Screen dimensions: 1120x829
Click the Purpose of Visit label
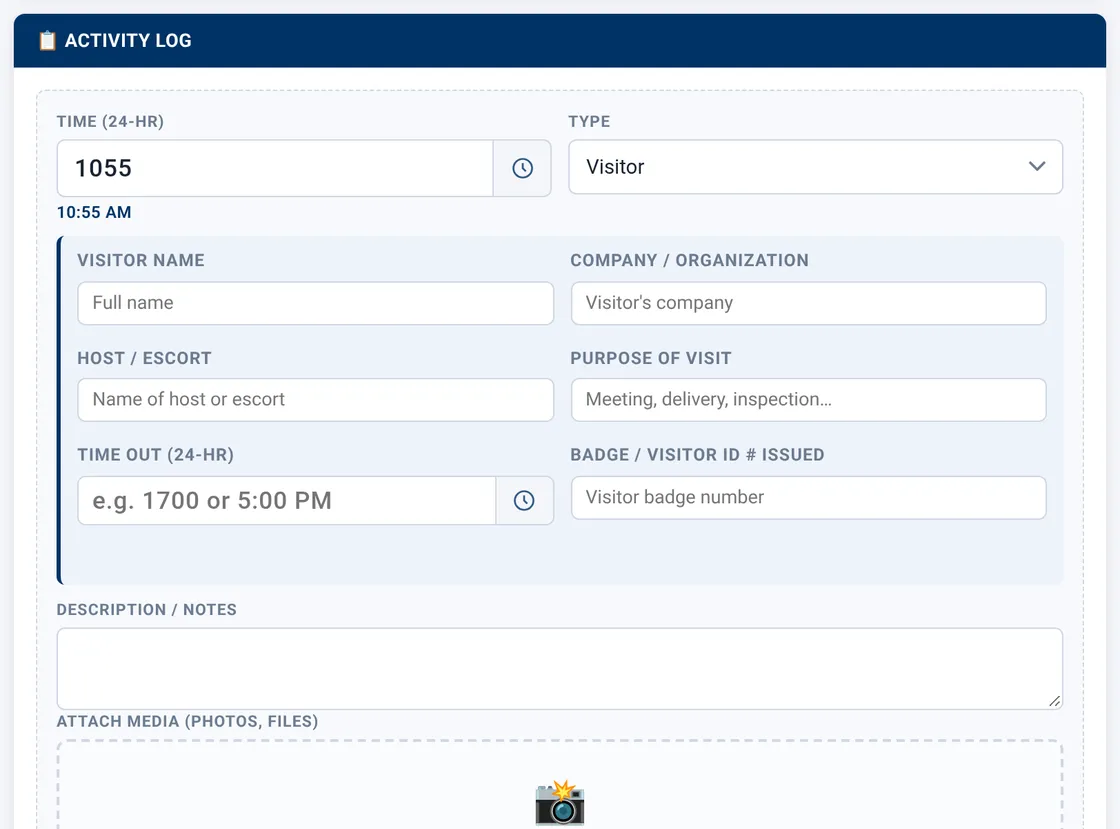[651, 358]
